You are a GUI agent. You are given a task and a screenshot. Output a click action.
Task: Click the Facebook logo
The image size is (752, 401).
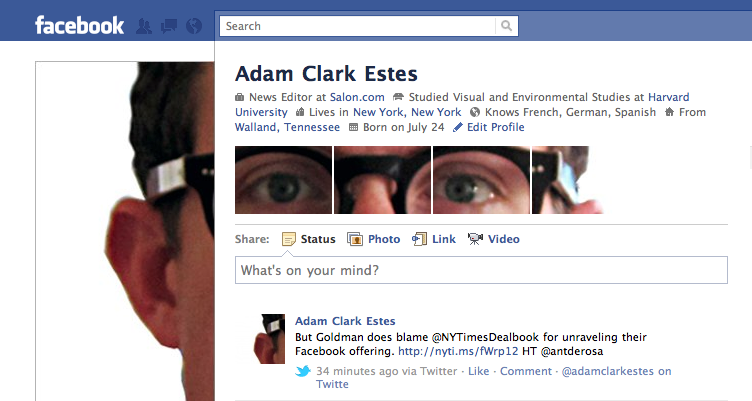[80, 25]
